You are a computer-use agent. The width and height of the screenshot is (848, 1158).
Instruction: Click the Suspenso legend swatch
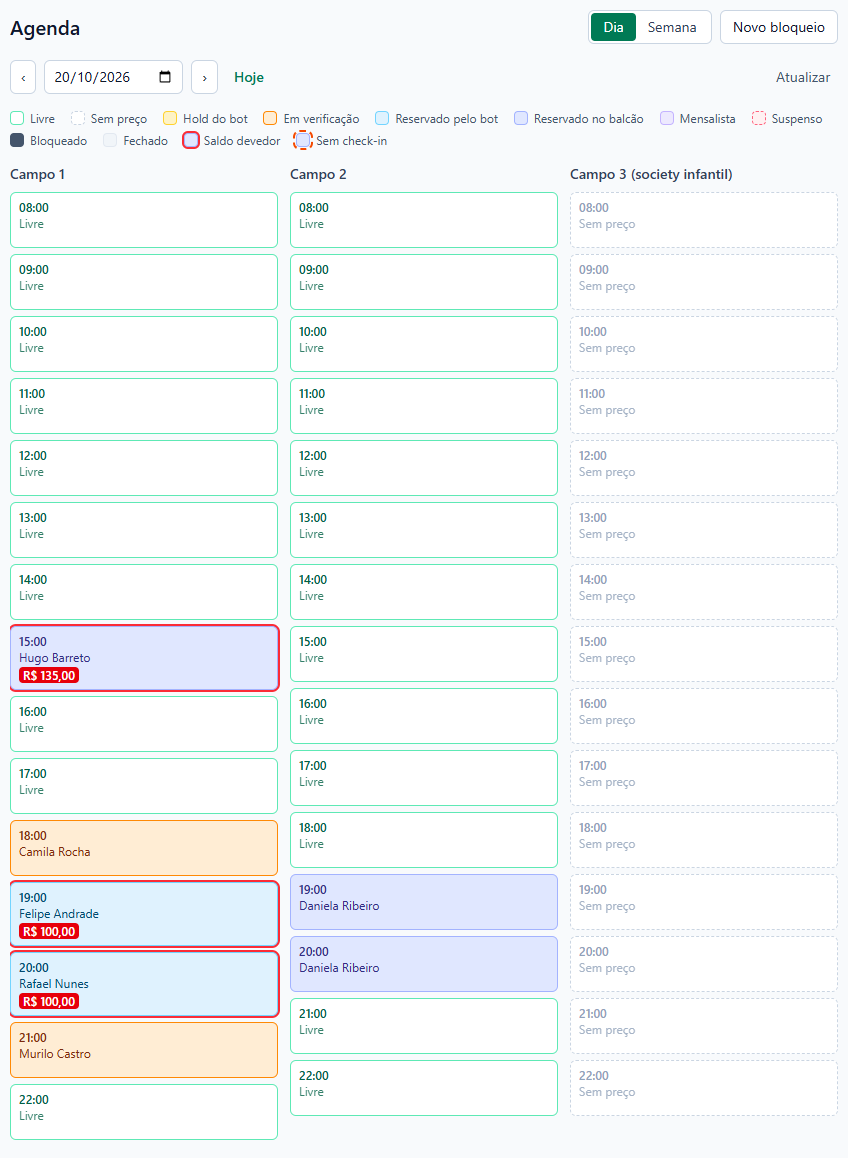click(x=759, y=118)
